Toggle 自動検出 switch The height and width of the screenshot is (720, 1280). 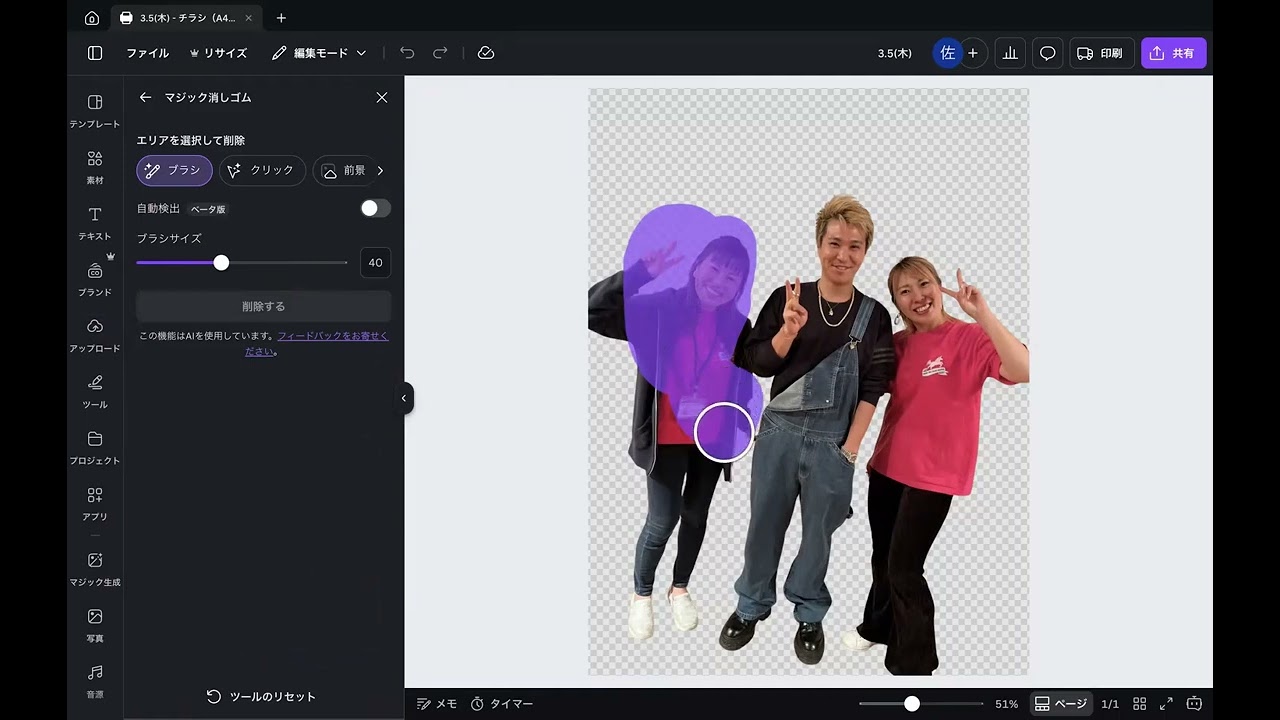(375, 208)
